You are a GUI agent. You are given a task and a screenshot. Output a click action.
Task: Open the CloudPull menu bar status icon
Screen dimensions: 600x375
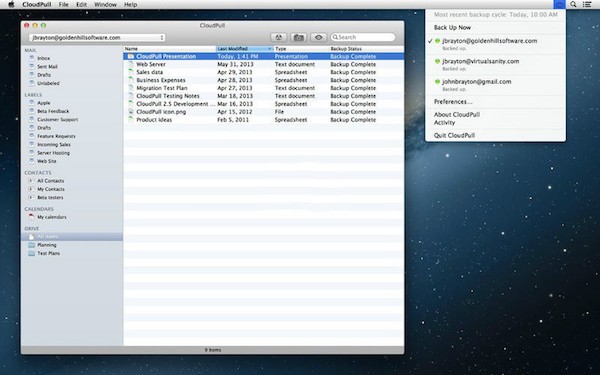(559, 4)
